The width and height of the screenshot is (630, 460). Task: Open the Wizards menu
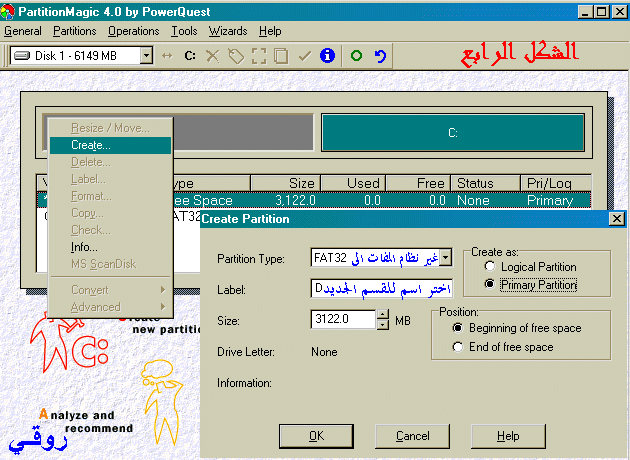pyautogui.click(x=228, y=31)
